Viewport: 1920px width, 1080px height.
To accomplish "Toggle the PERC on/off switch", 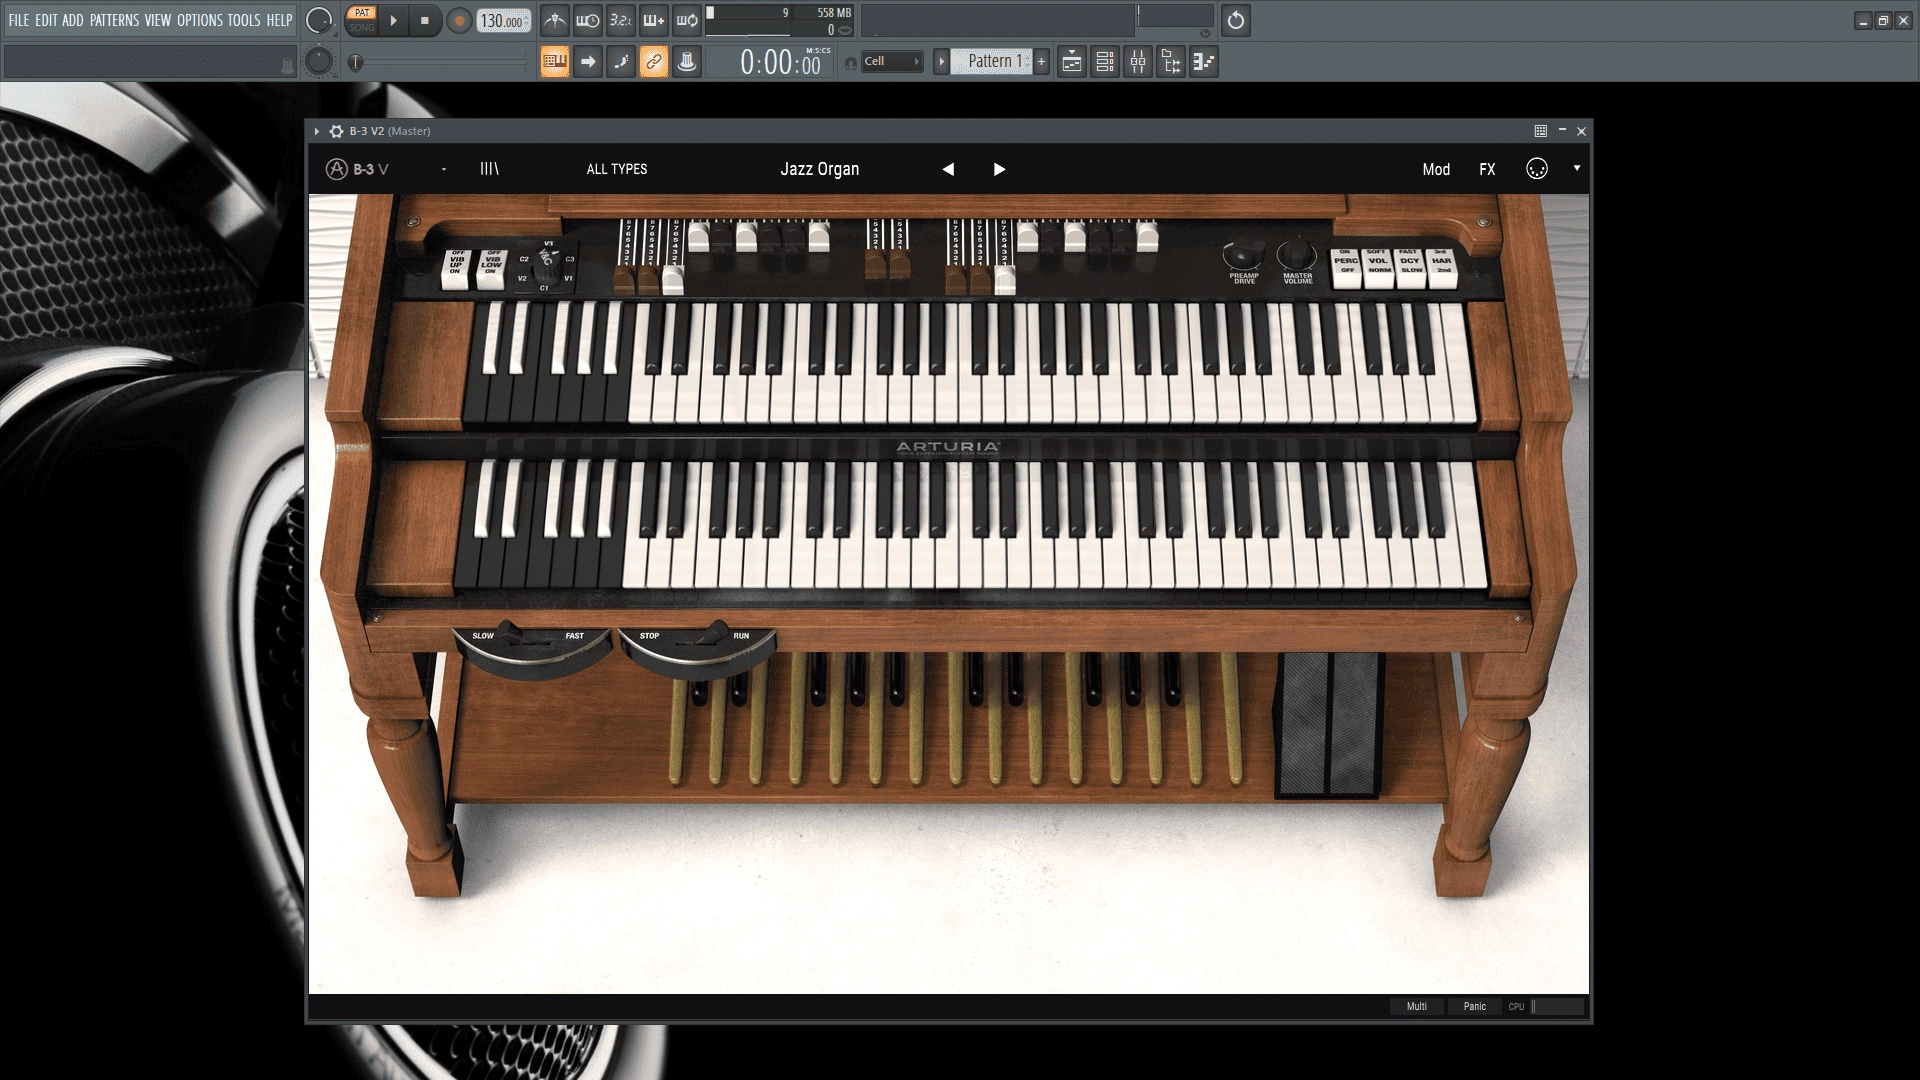I will tap(1346, 267).
